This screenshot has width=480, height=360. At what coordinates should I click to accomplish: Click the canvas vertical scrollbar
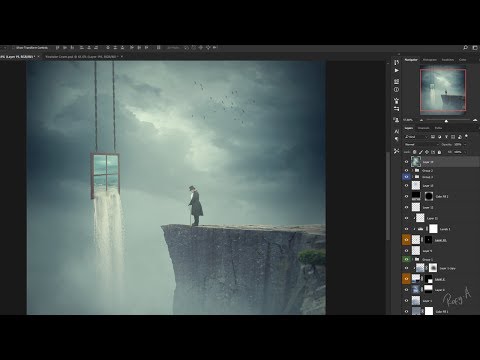pyautogui.click(x=388, y=196)
